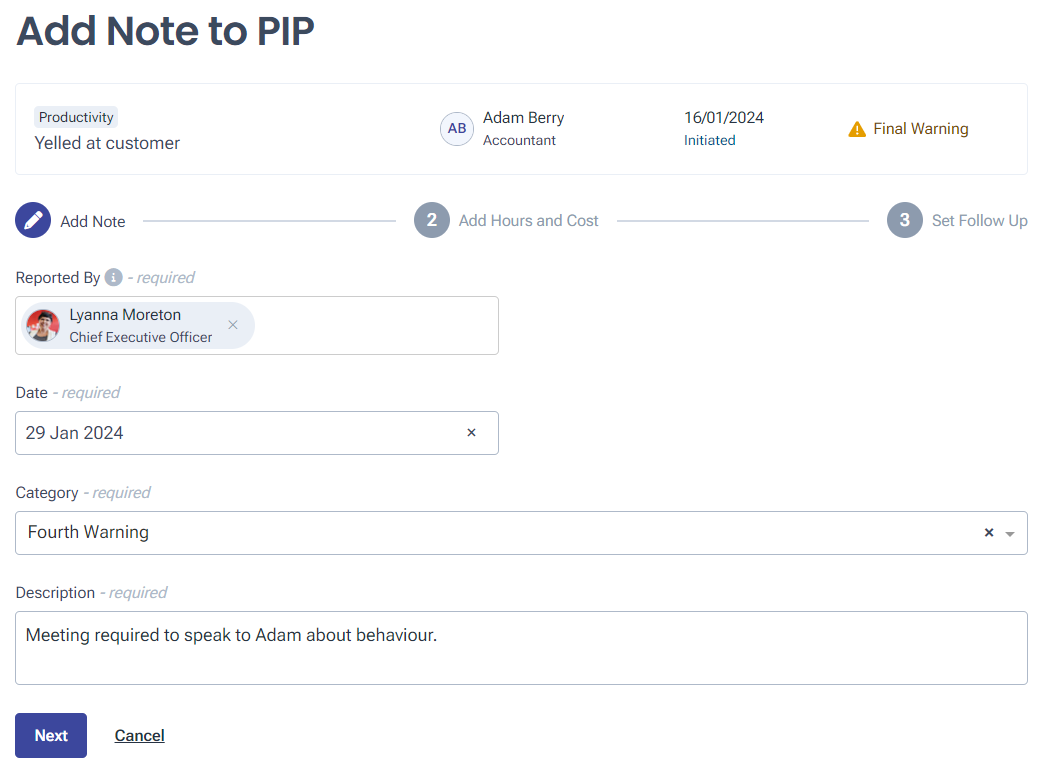
Task: Open the Category Fourth Warning combo box
Action: 522,533
